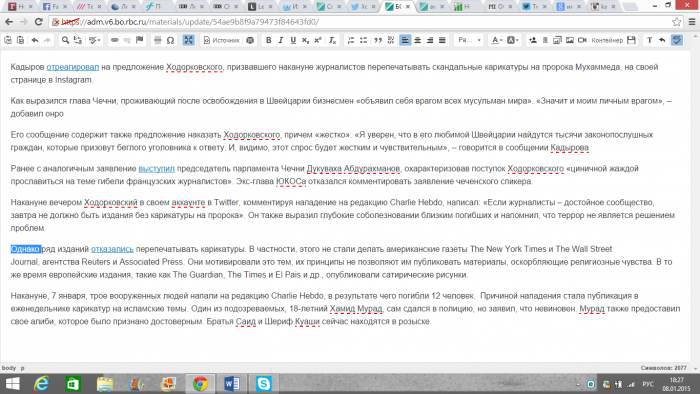
Task: Open the Chrome menu
Action: click(692, 22)
